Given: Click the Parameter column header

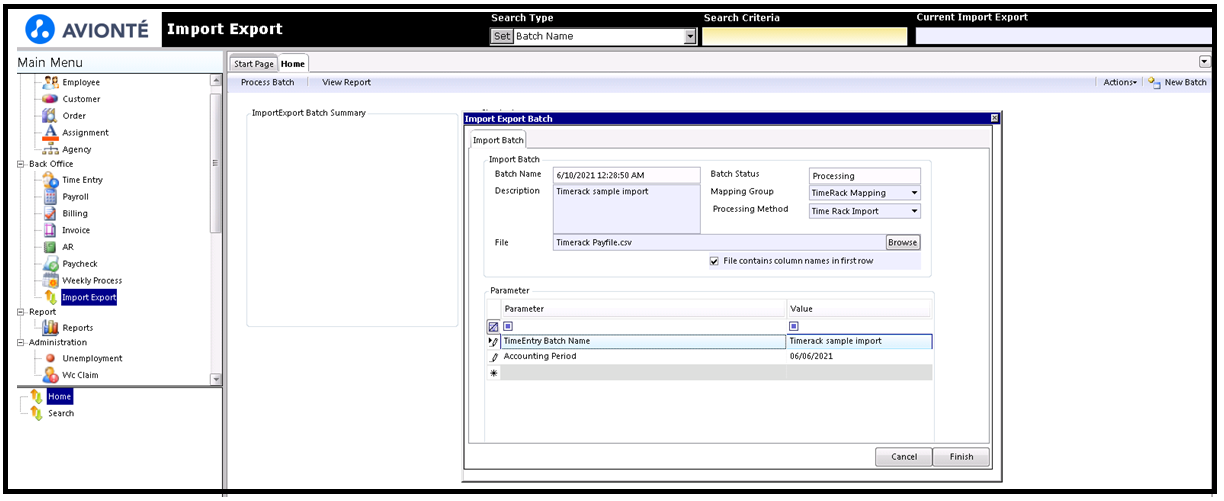Looking at the screenshot, I should (x=644, y=309).
